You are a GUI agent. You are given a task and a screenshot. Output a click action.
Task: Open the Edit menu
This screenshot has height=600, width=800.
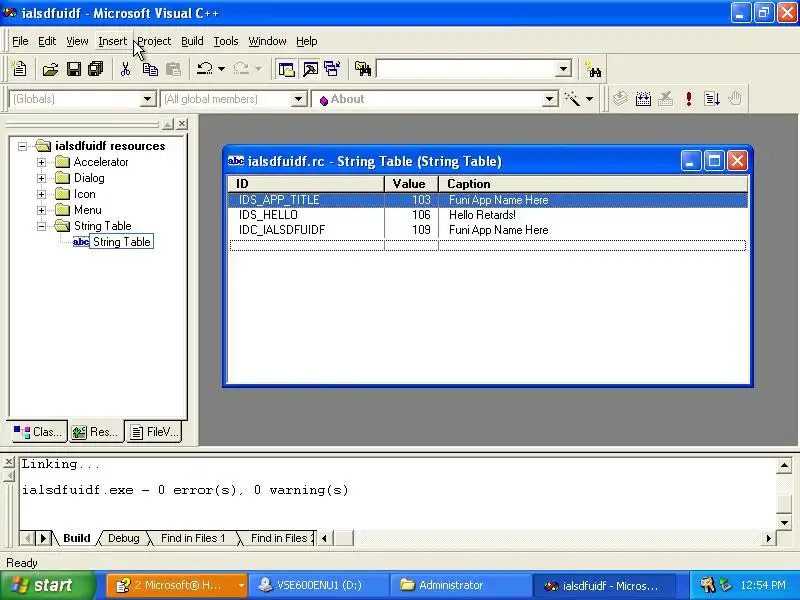pos(47,41)
